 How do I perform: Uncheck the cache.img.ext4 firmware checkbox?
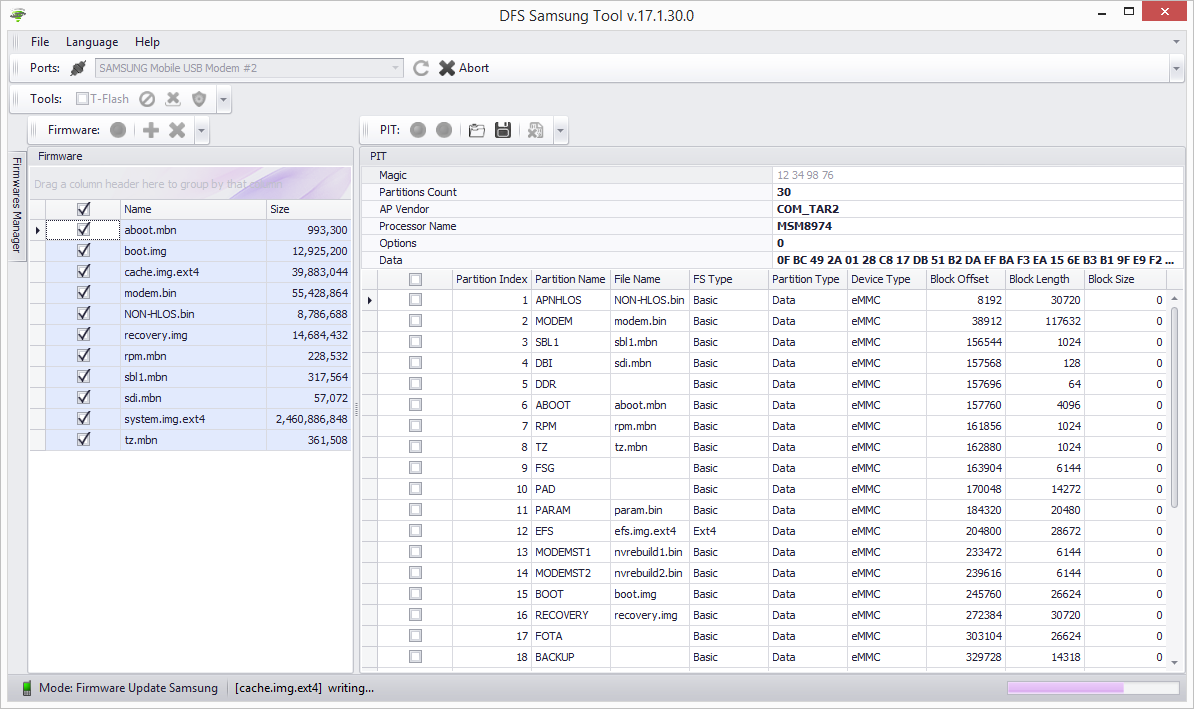(x=84, y=272)
